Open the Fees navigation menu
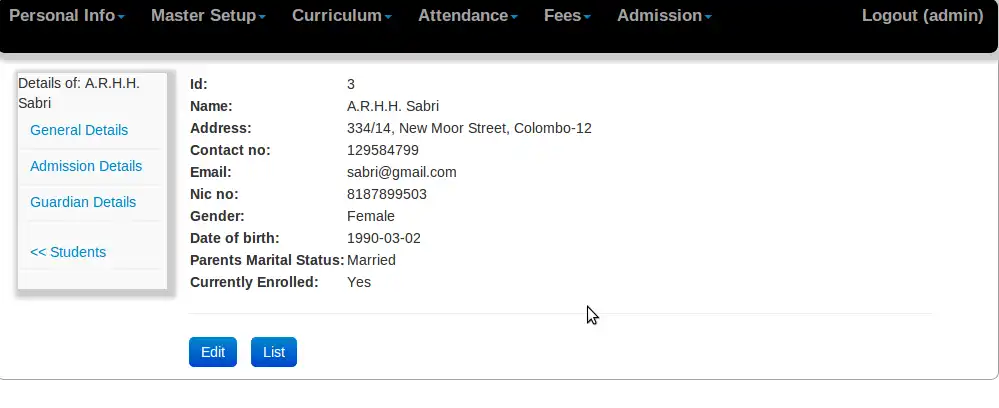The image size is (999, 408). (x=567, y=16)
